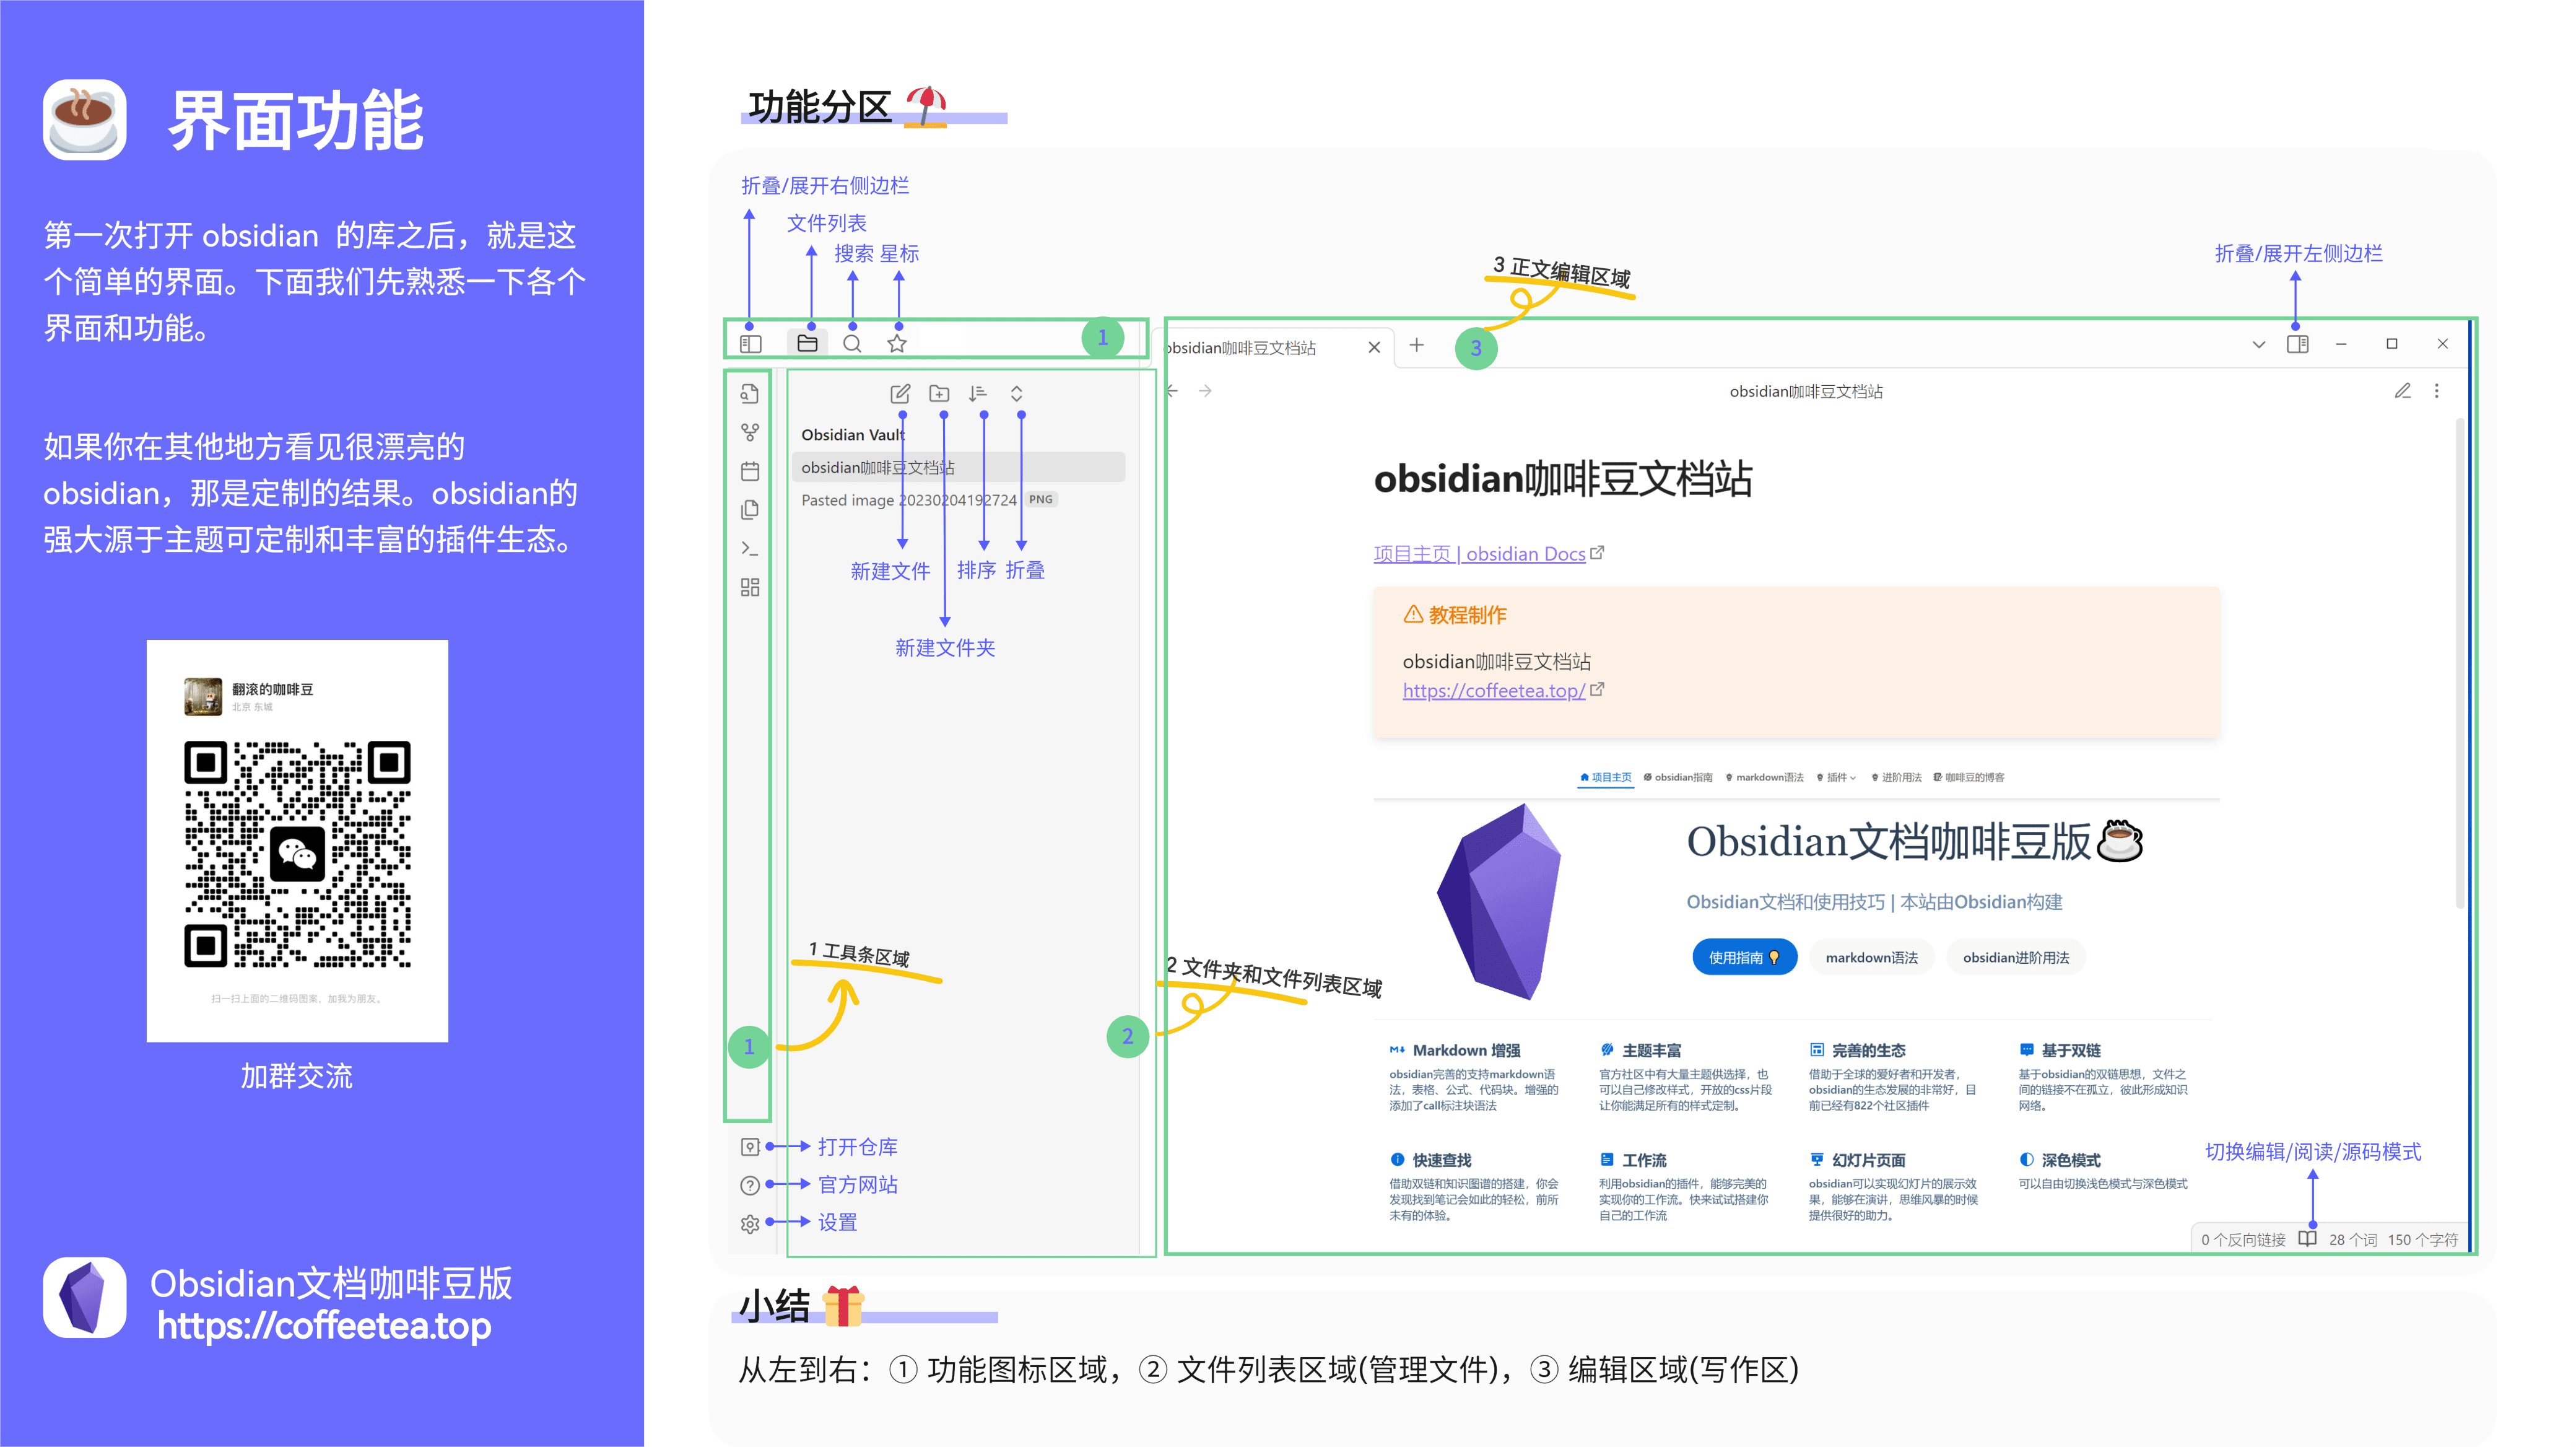The width and height of the screenshot is (2576, 1447).
Task: Open the https://coffeetea.top/ link in callout
Action: coord(1493,690)
